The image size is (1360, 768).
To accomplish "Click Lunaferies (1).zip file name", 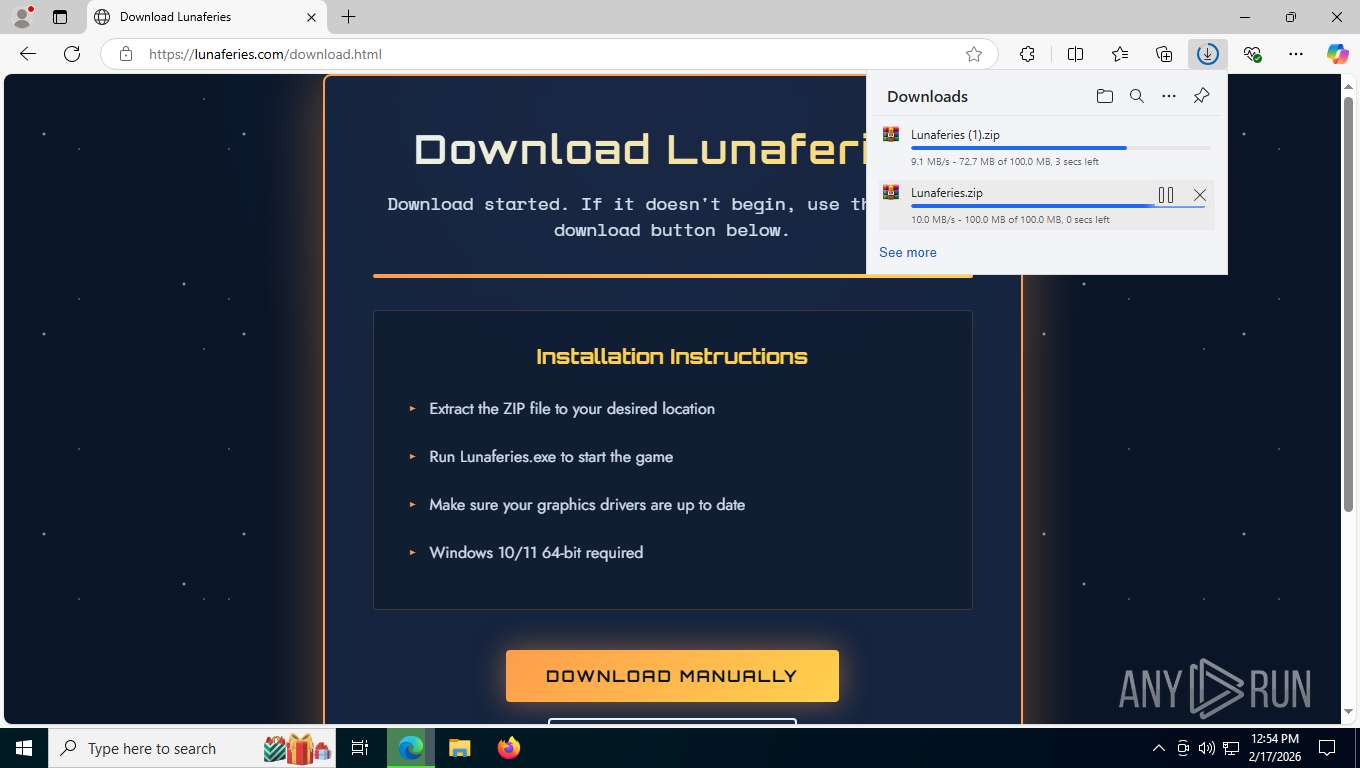I will click(x=955, y=134).
